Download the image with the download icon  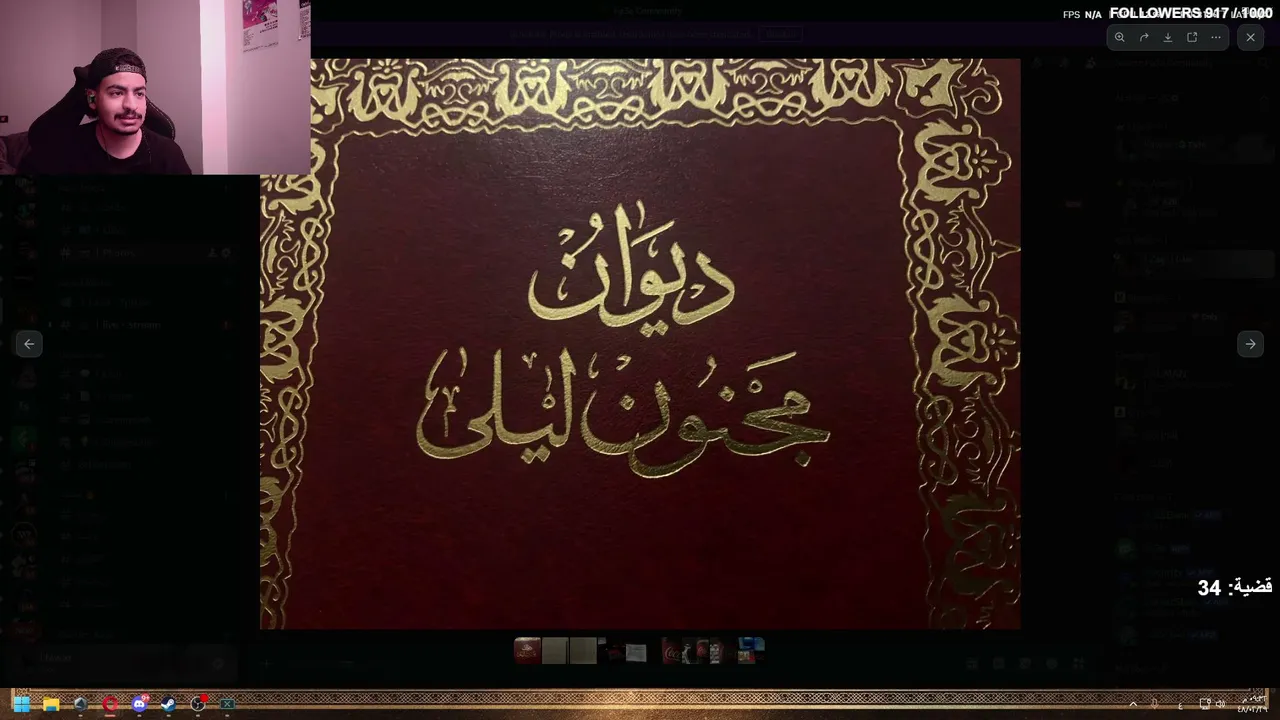1168,37
